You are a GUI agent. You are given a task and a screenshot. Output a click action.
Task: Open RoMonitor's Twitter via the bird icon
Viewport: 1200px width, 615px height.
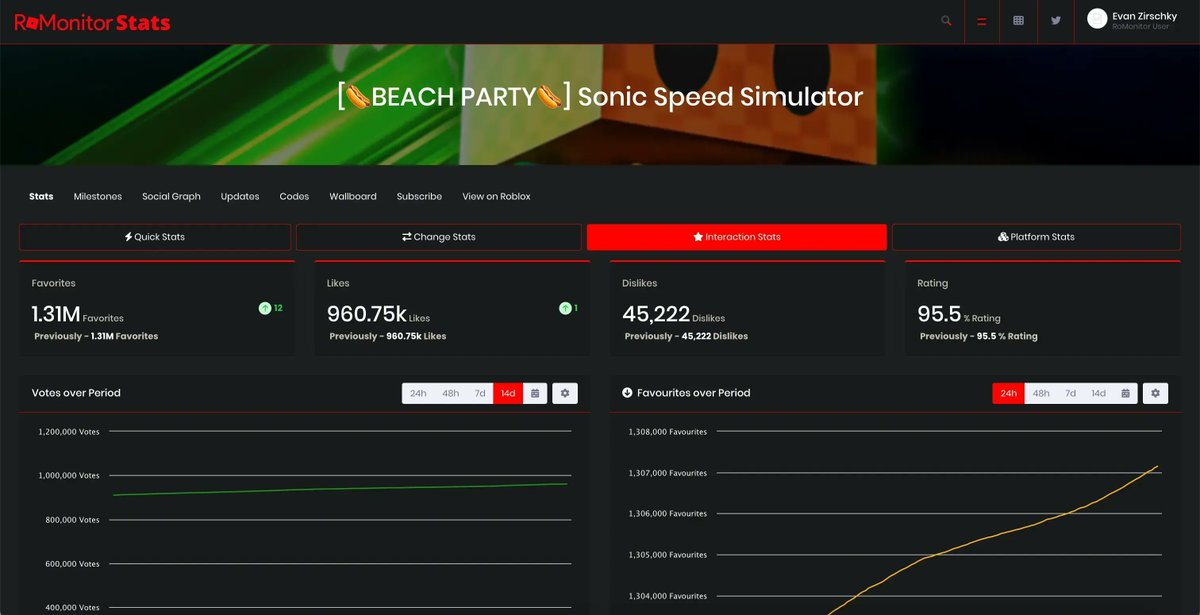(x=1056, y=20)
